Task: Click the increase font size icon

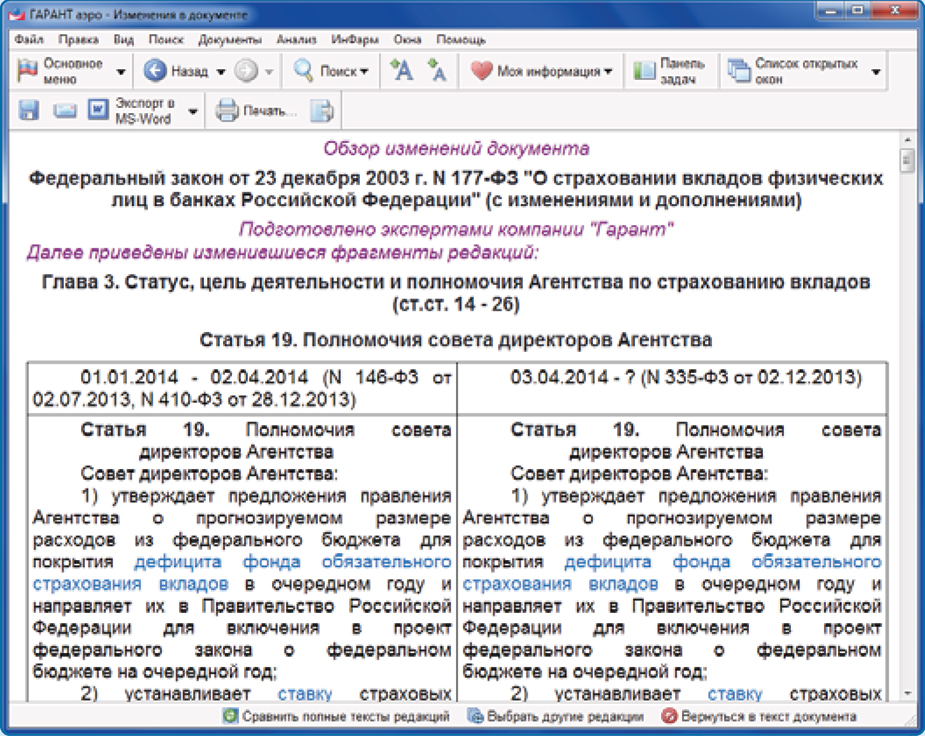Action: 401,71
